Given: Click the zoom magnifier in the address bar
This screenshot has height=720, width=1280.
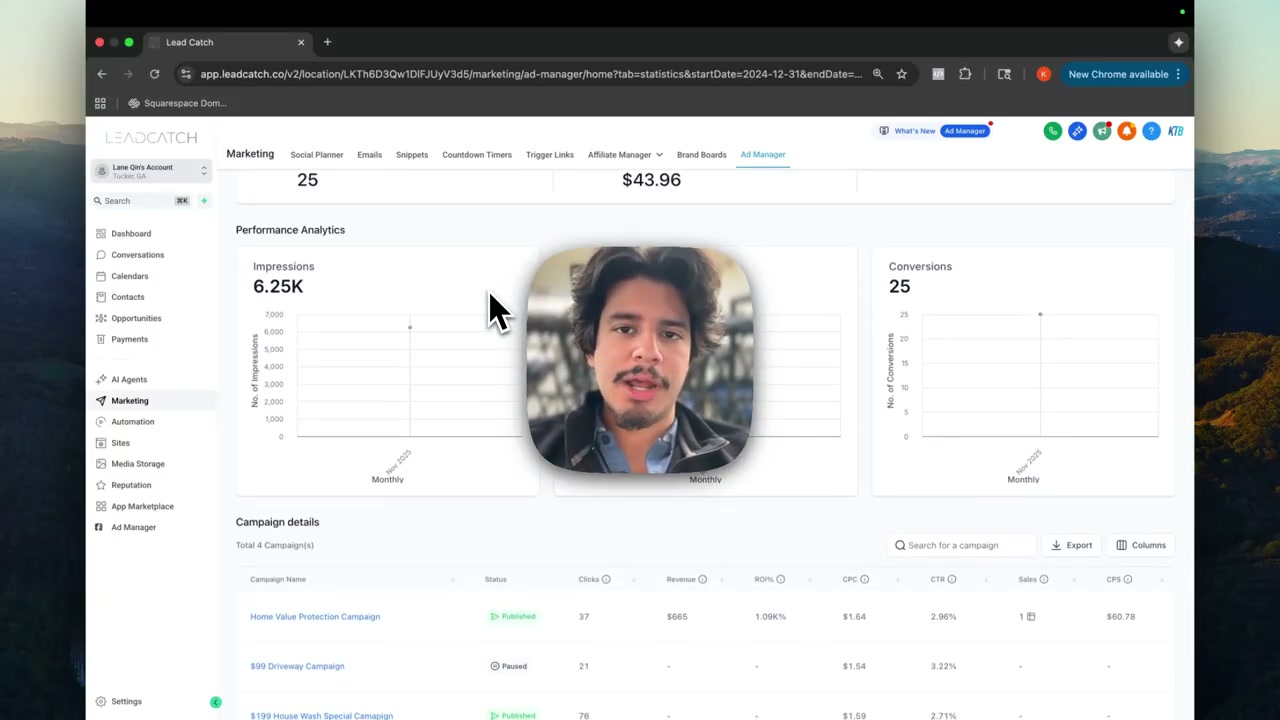Looking at the screenshot, I should (x=877, y=74).
